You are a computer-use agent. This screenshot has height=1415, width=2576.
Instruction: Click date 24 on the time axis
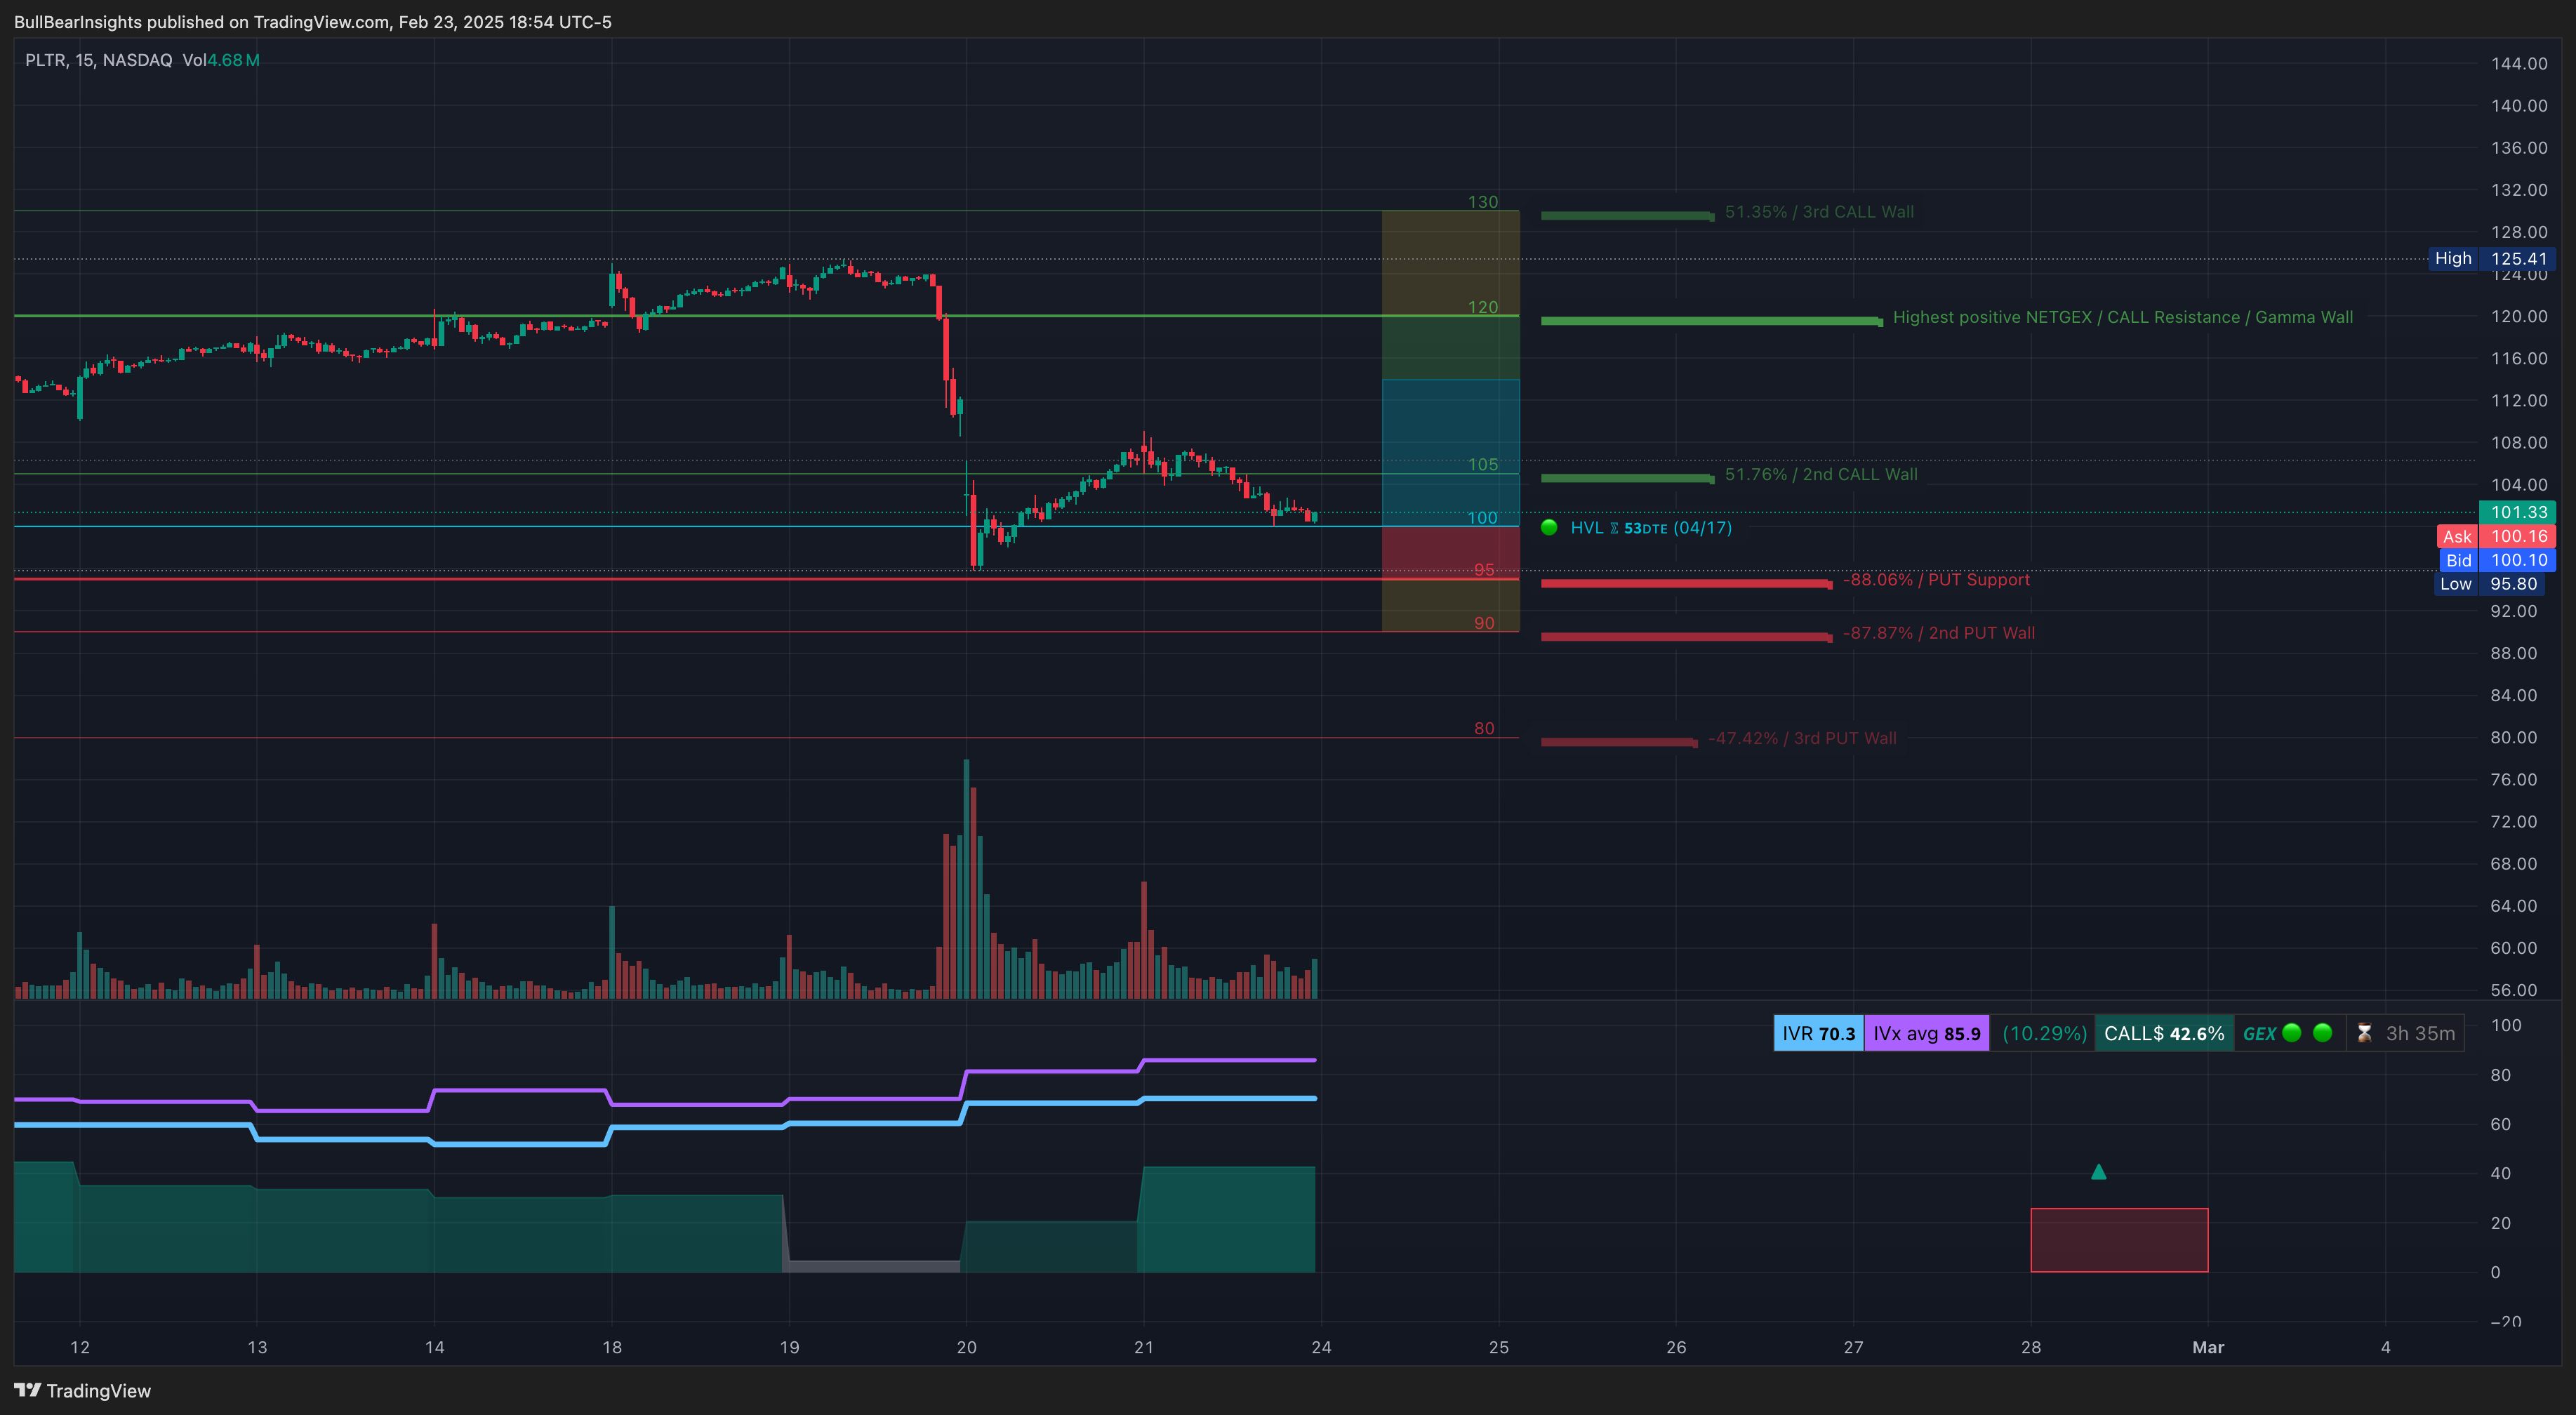tap(1321, 1347)
